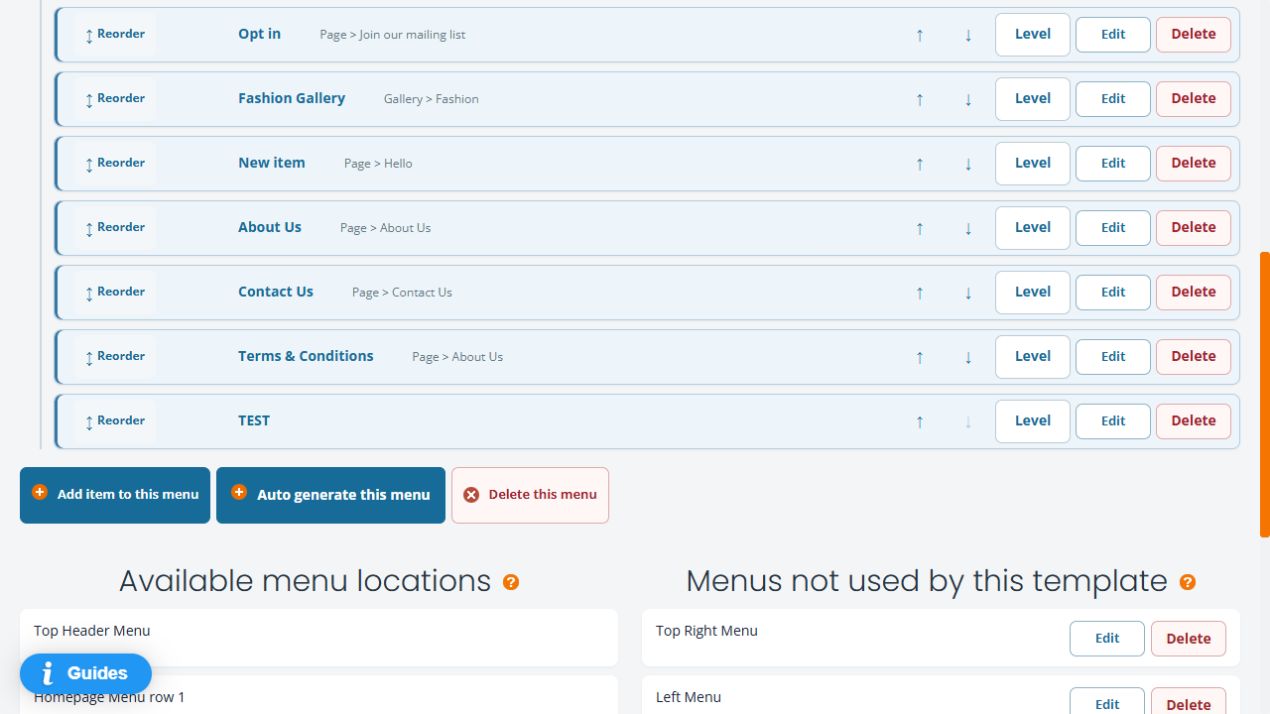Set level for Terms & Conditions

click(1033, 357)
